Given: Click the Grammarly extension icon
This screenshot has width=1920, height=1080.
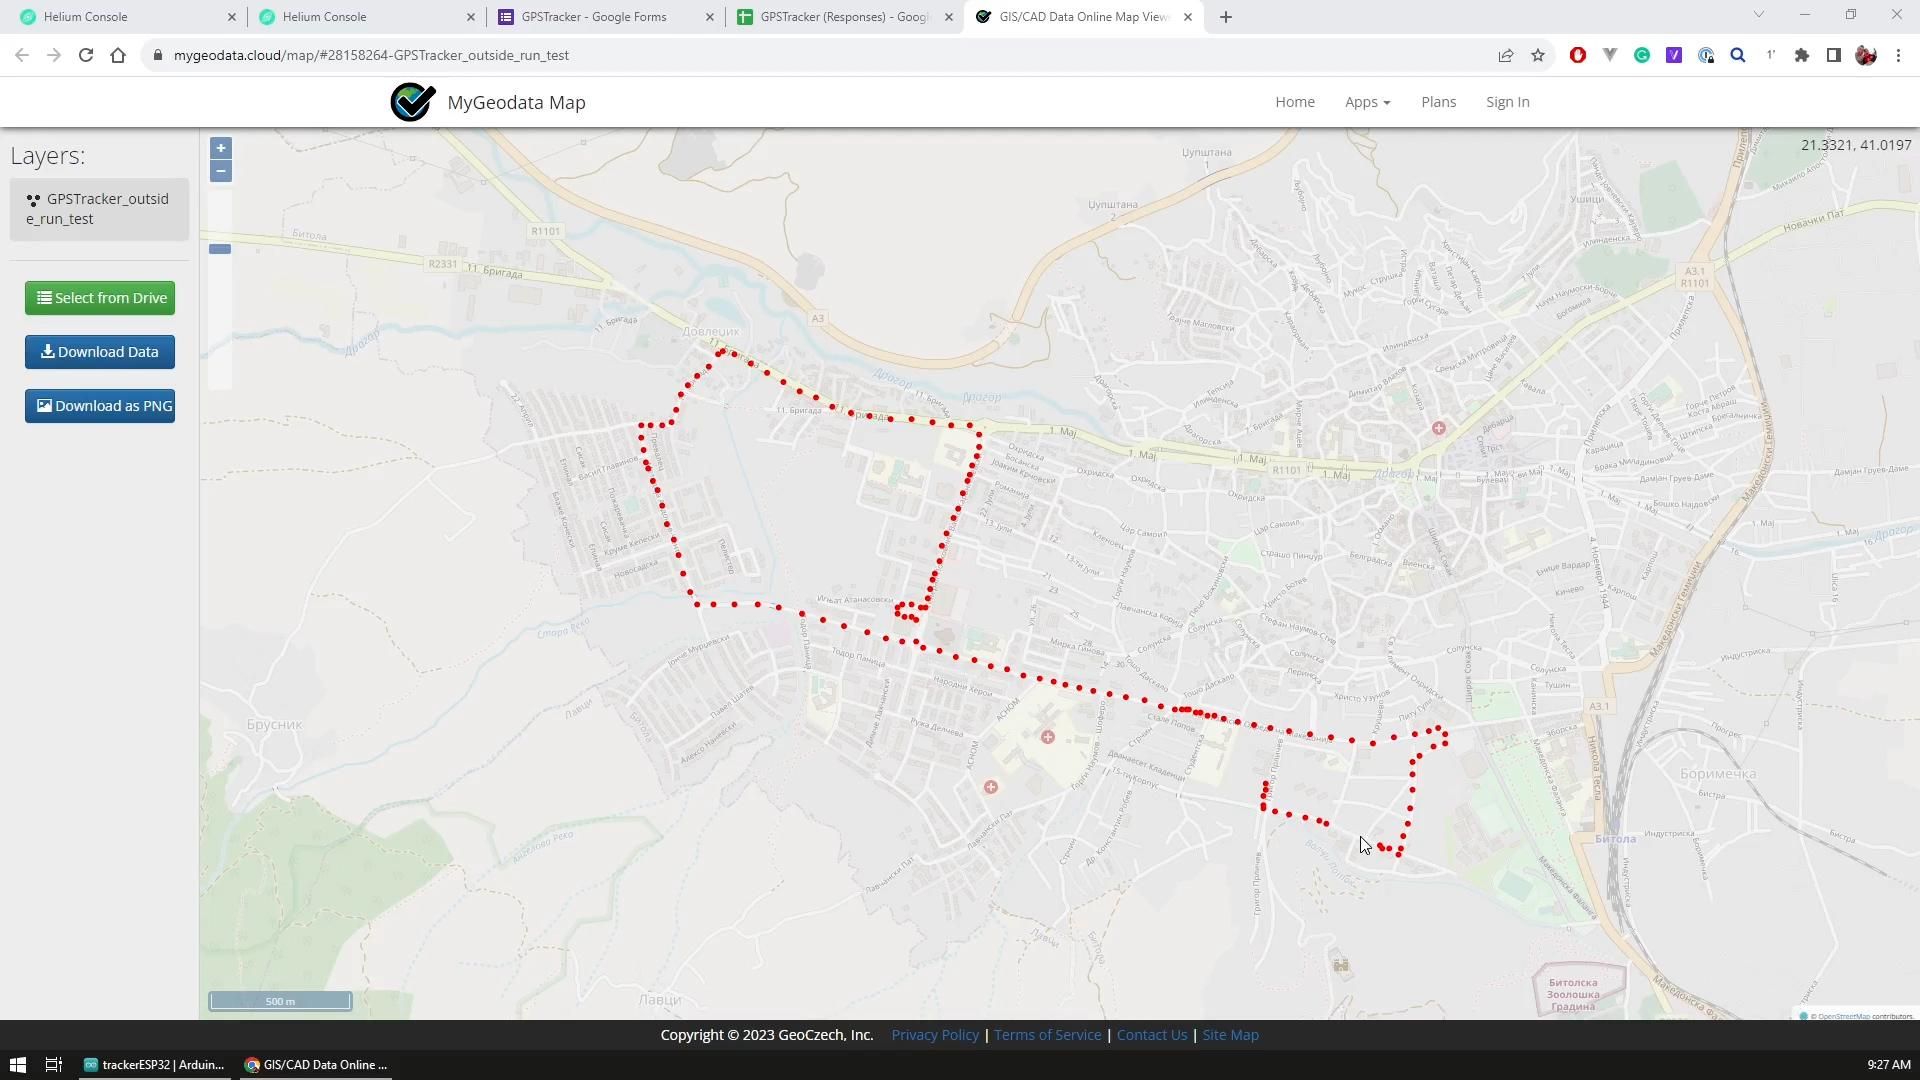Looking at the screenshot, I should coord(1641,55).
